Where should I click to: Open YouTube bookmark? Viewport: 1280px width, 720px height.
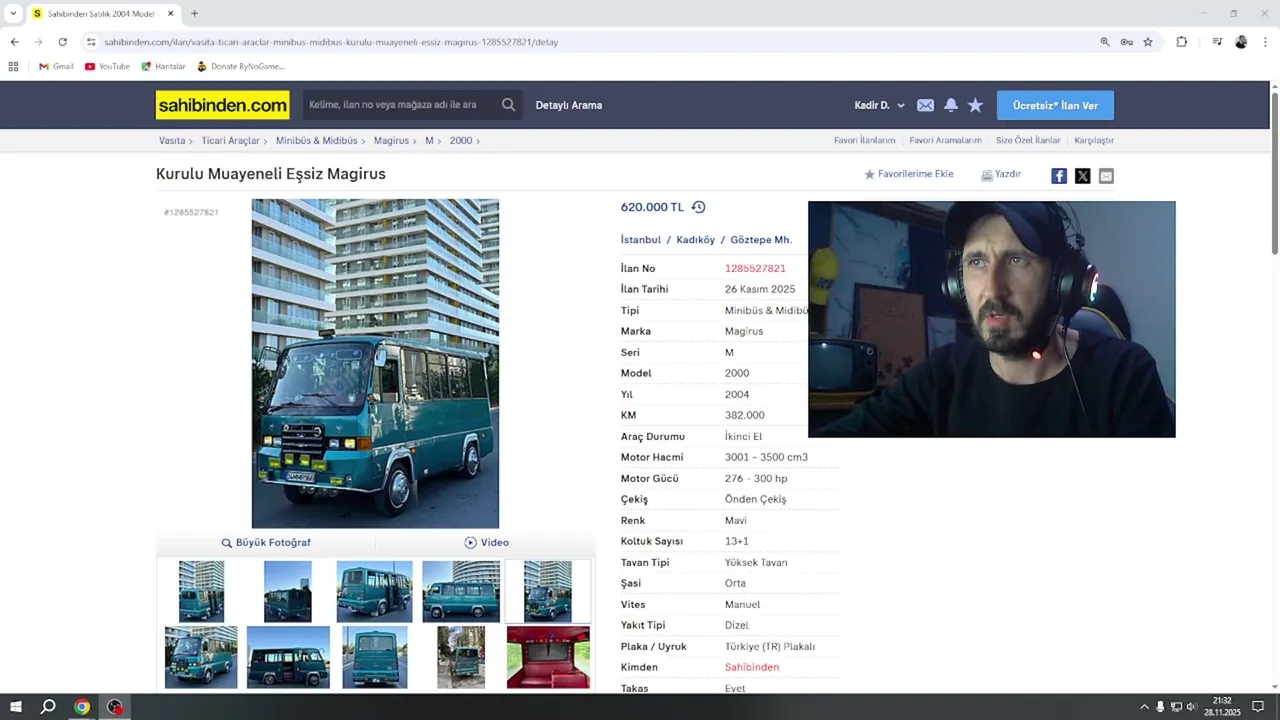tap(107, 66)
